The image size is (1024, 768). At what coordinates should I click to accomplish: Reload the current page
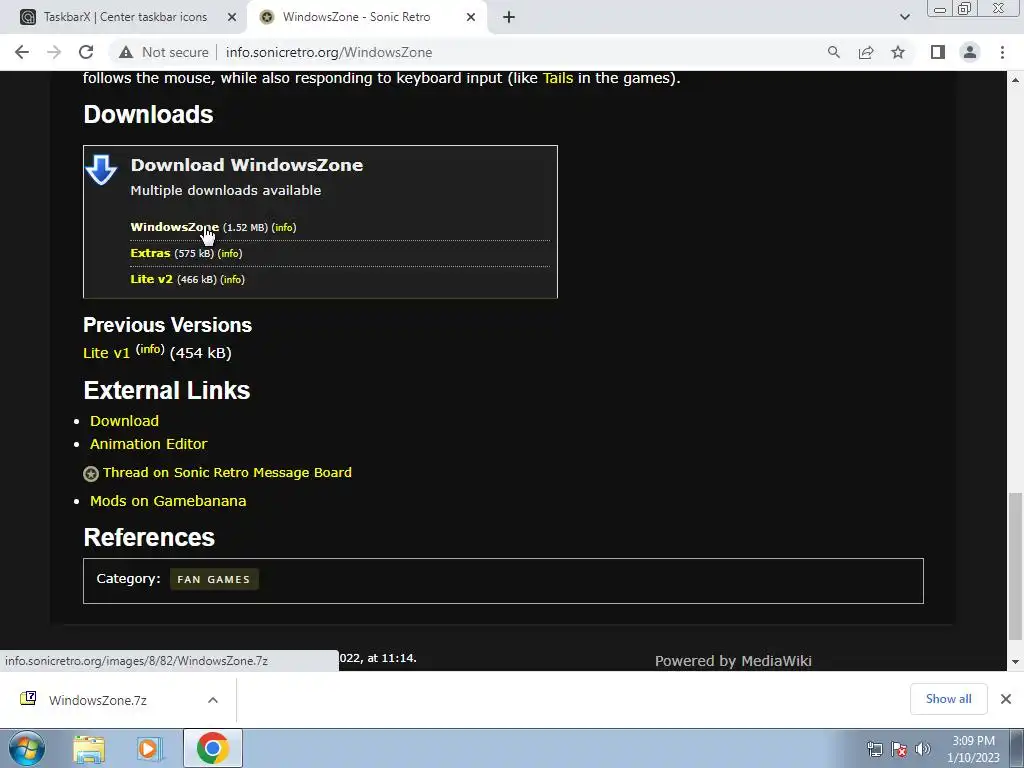tap(86, 52)
